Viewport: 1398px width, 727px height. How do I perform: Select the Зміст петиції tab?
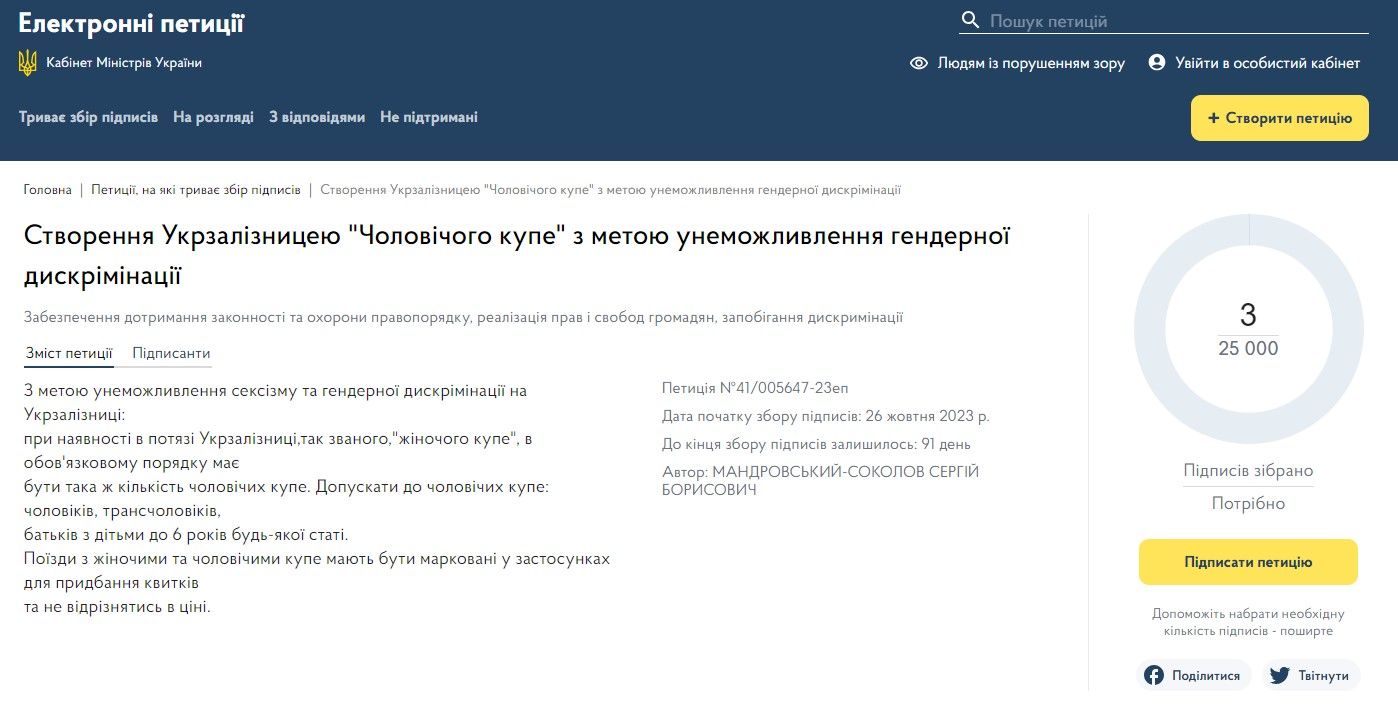coord(68,354)
